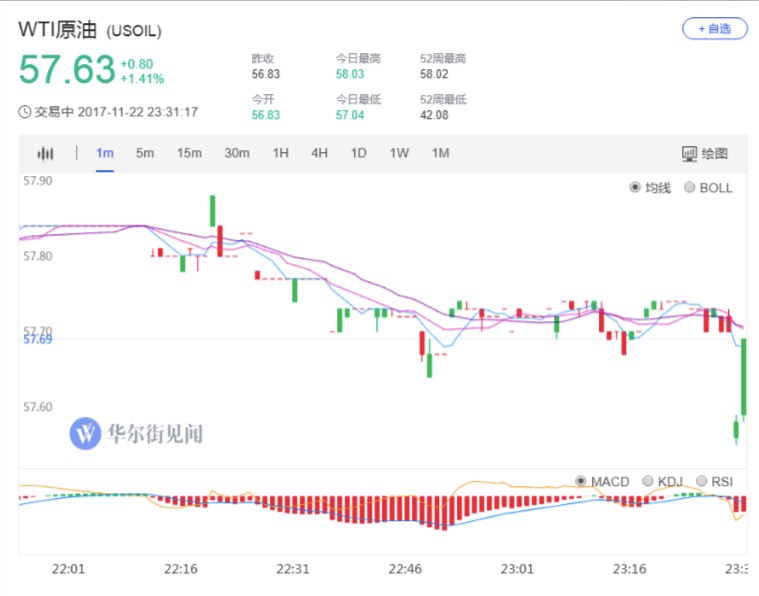Click the 23:01 time axis label
759x596 pixels.
click(x=517, y=569)
